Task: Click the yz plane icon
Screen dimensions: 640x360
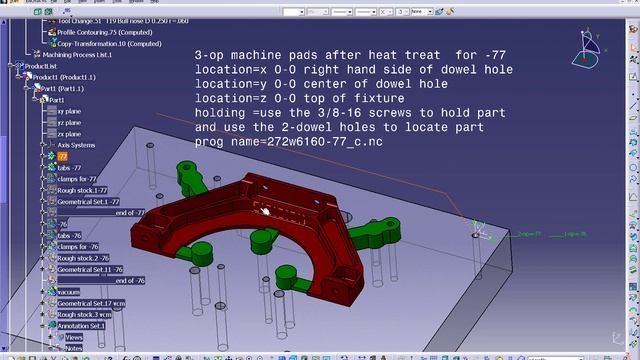Action: pos(52,122)
